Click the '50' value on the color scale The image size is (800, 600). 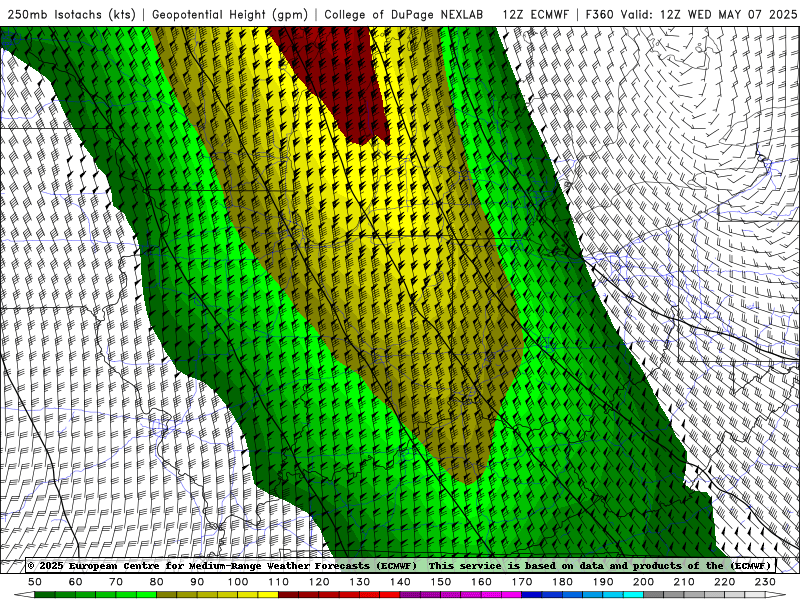(35, 582)
